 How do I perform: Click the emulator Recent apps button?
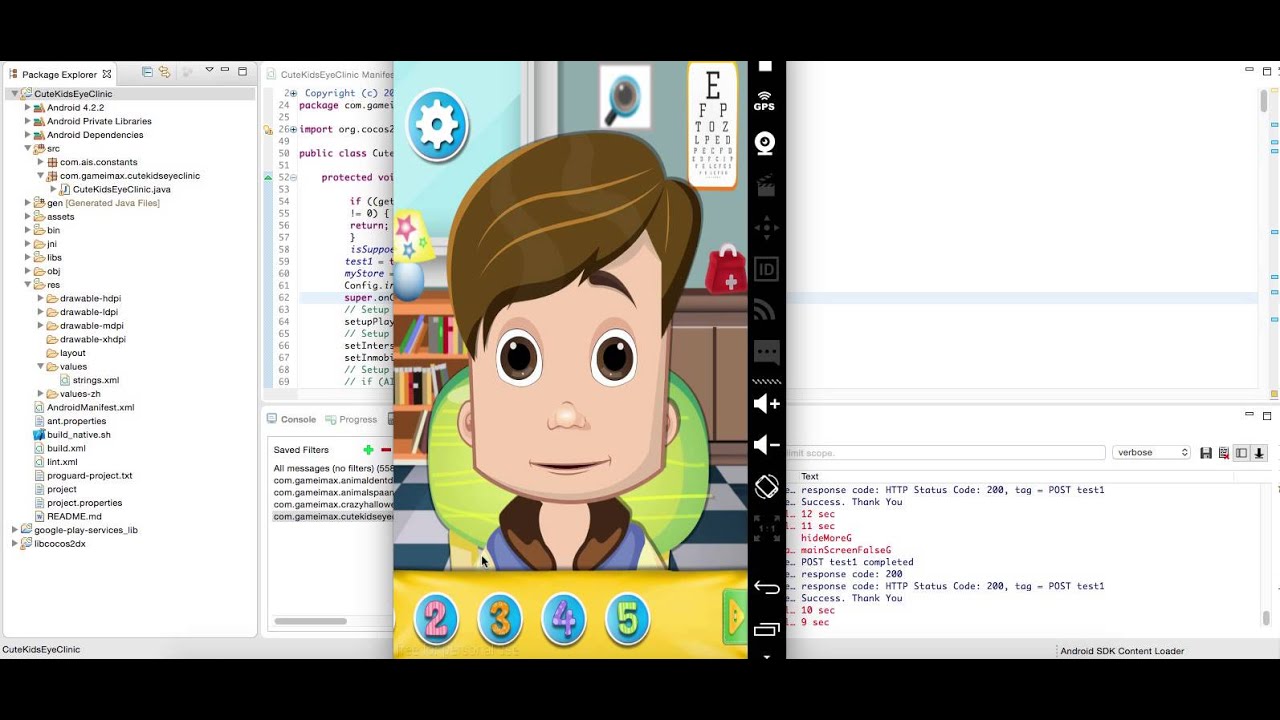click(766, 630)
